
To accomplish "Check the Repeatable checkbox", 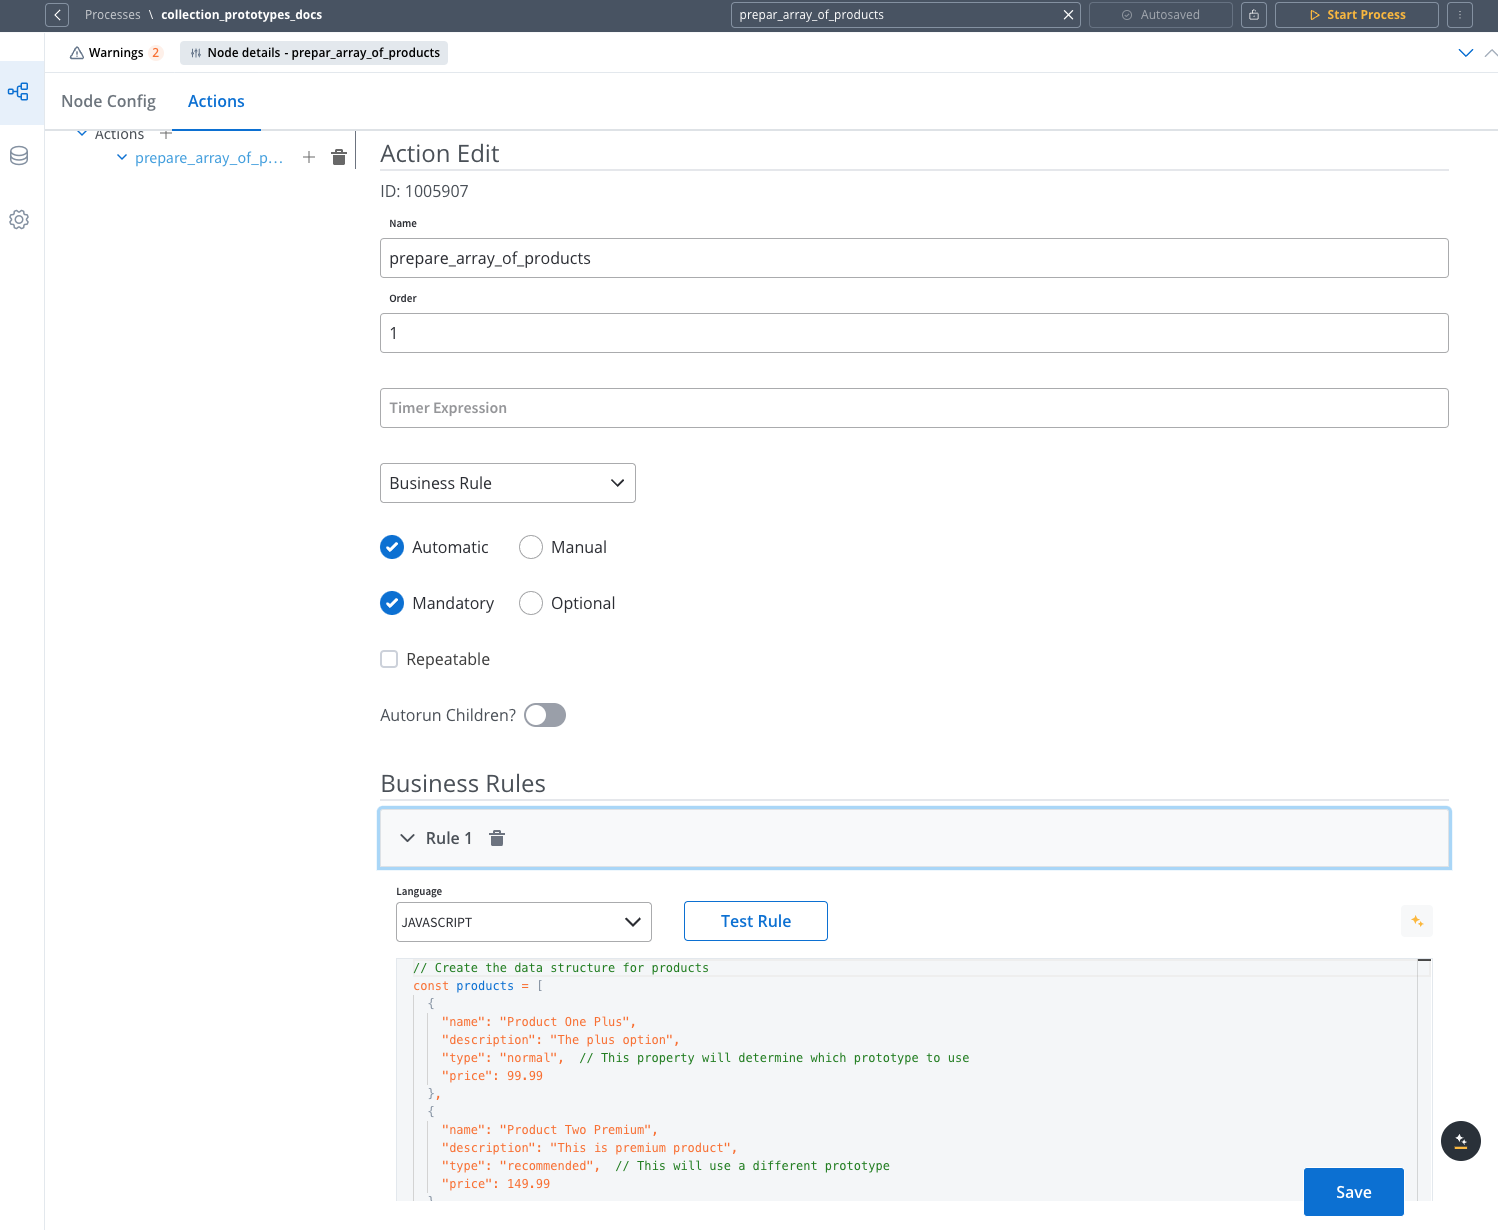I will click(389, 659).
